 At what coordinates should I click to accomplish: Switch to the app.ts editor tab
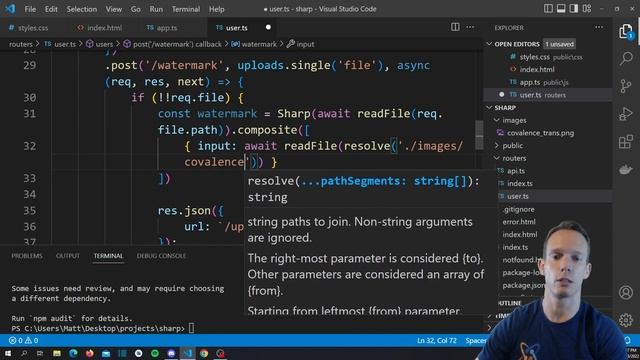pyautogui.click(x=167, y=28)
